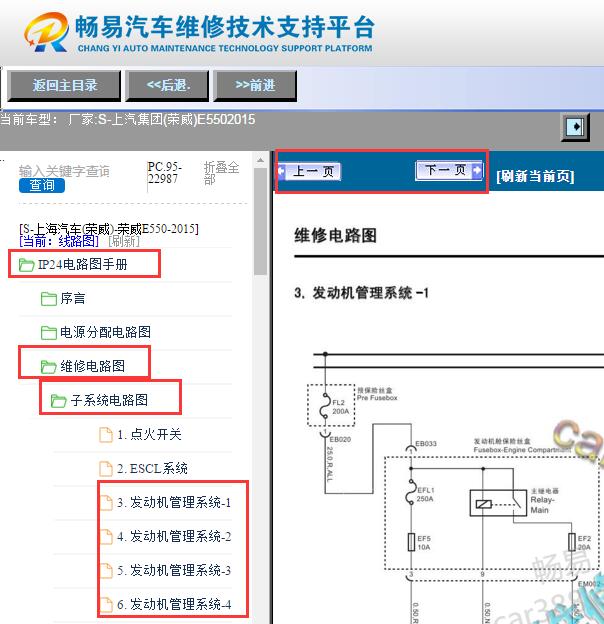The height and width of the screenshot is (624, 604).
Task: Click the sidebar scrollbar thumb
Action: (x=261, y=221)
